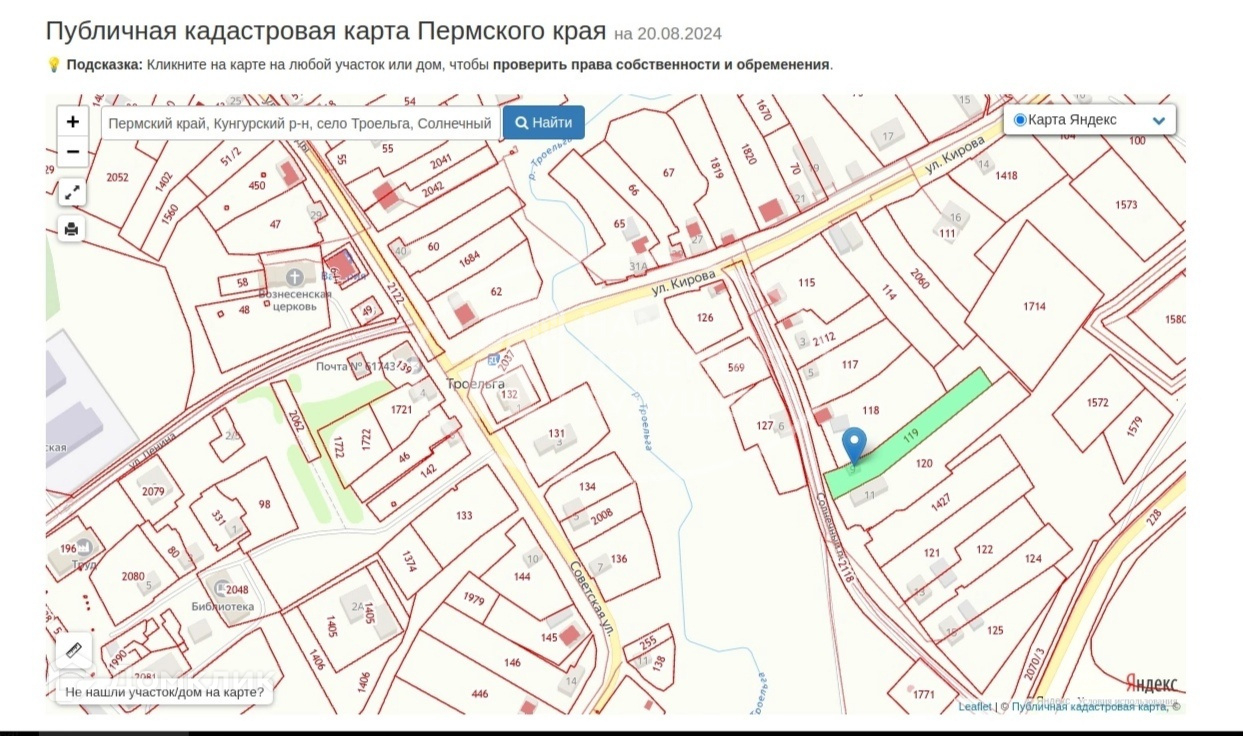Select parcel 131 on the map
Image resolution: width=1243 pixels, height=736 pixels.
point(557,433)
